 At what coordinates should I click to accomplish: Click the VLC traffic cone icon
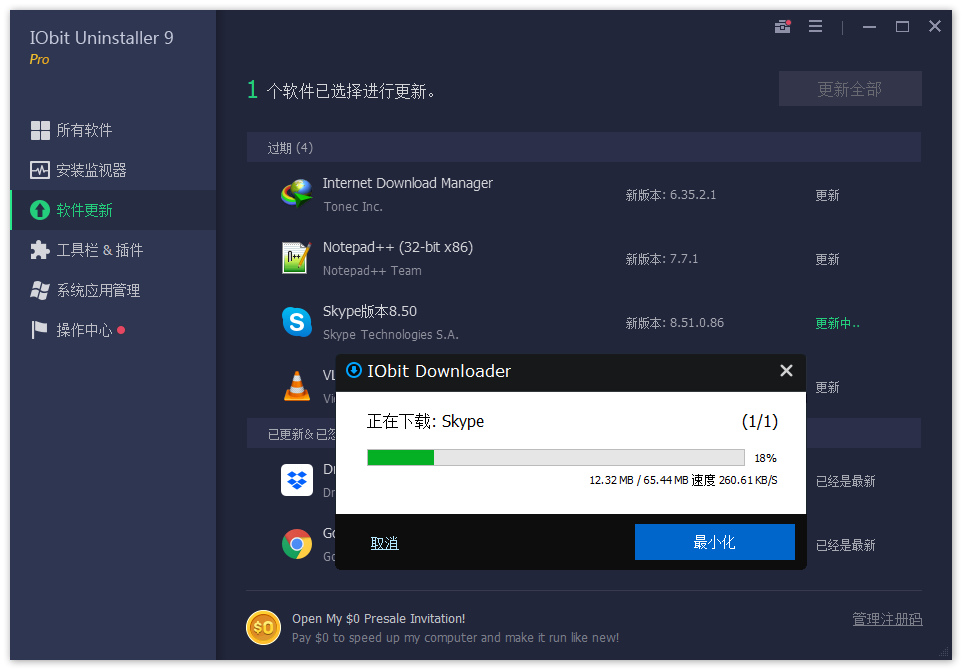pyautogui.click(x=297, y=386)
